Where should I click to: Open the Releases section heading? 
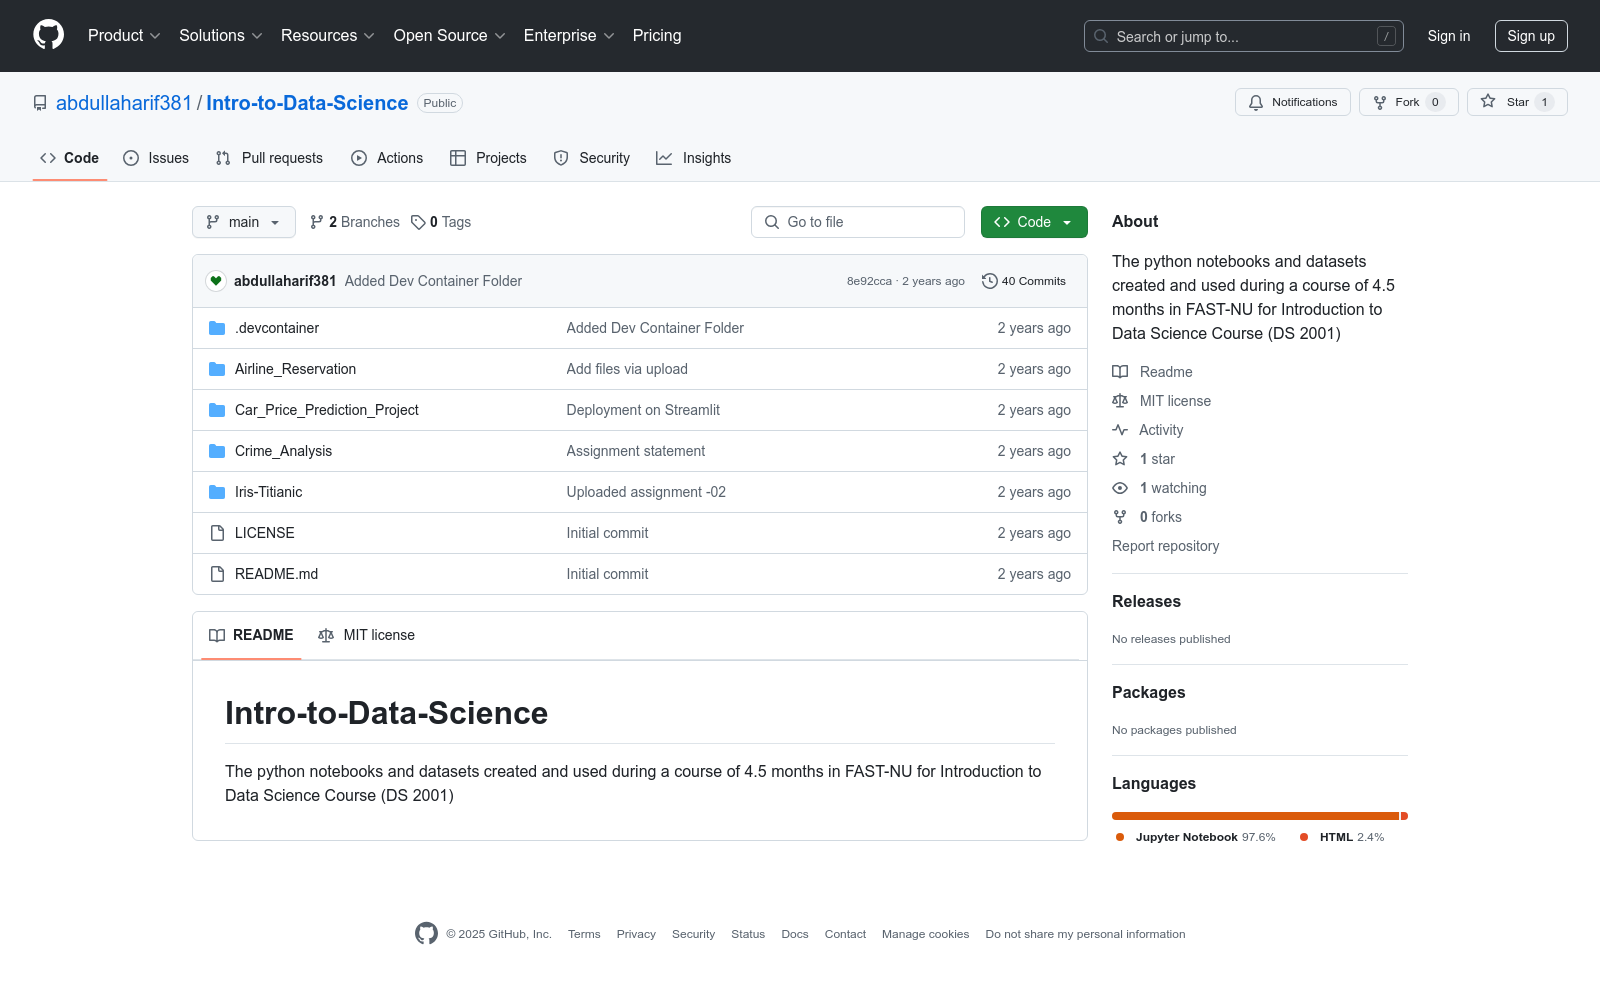pyautogui.click(x=1146, y=601)
